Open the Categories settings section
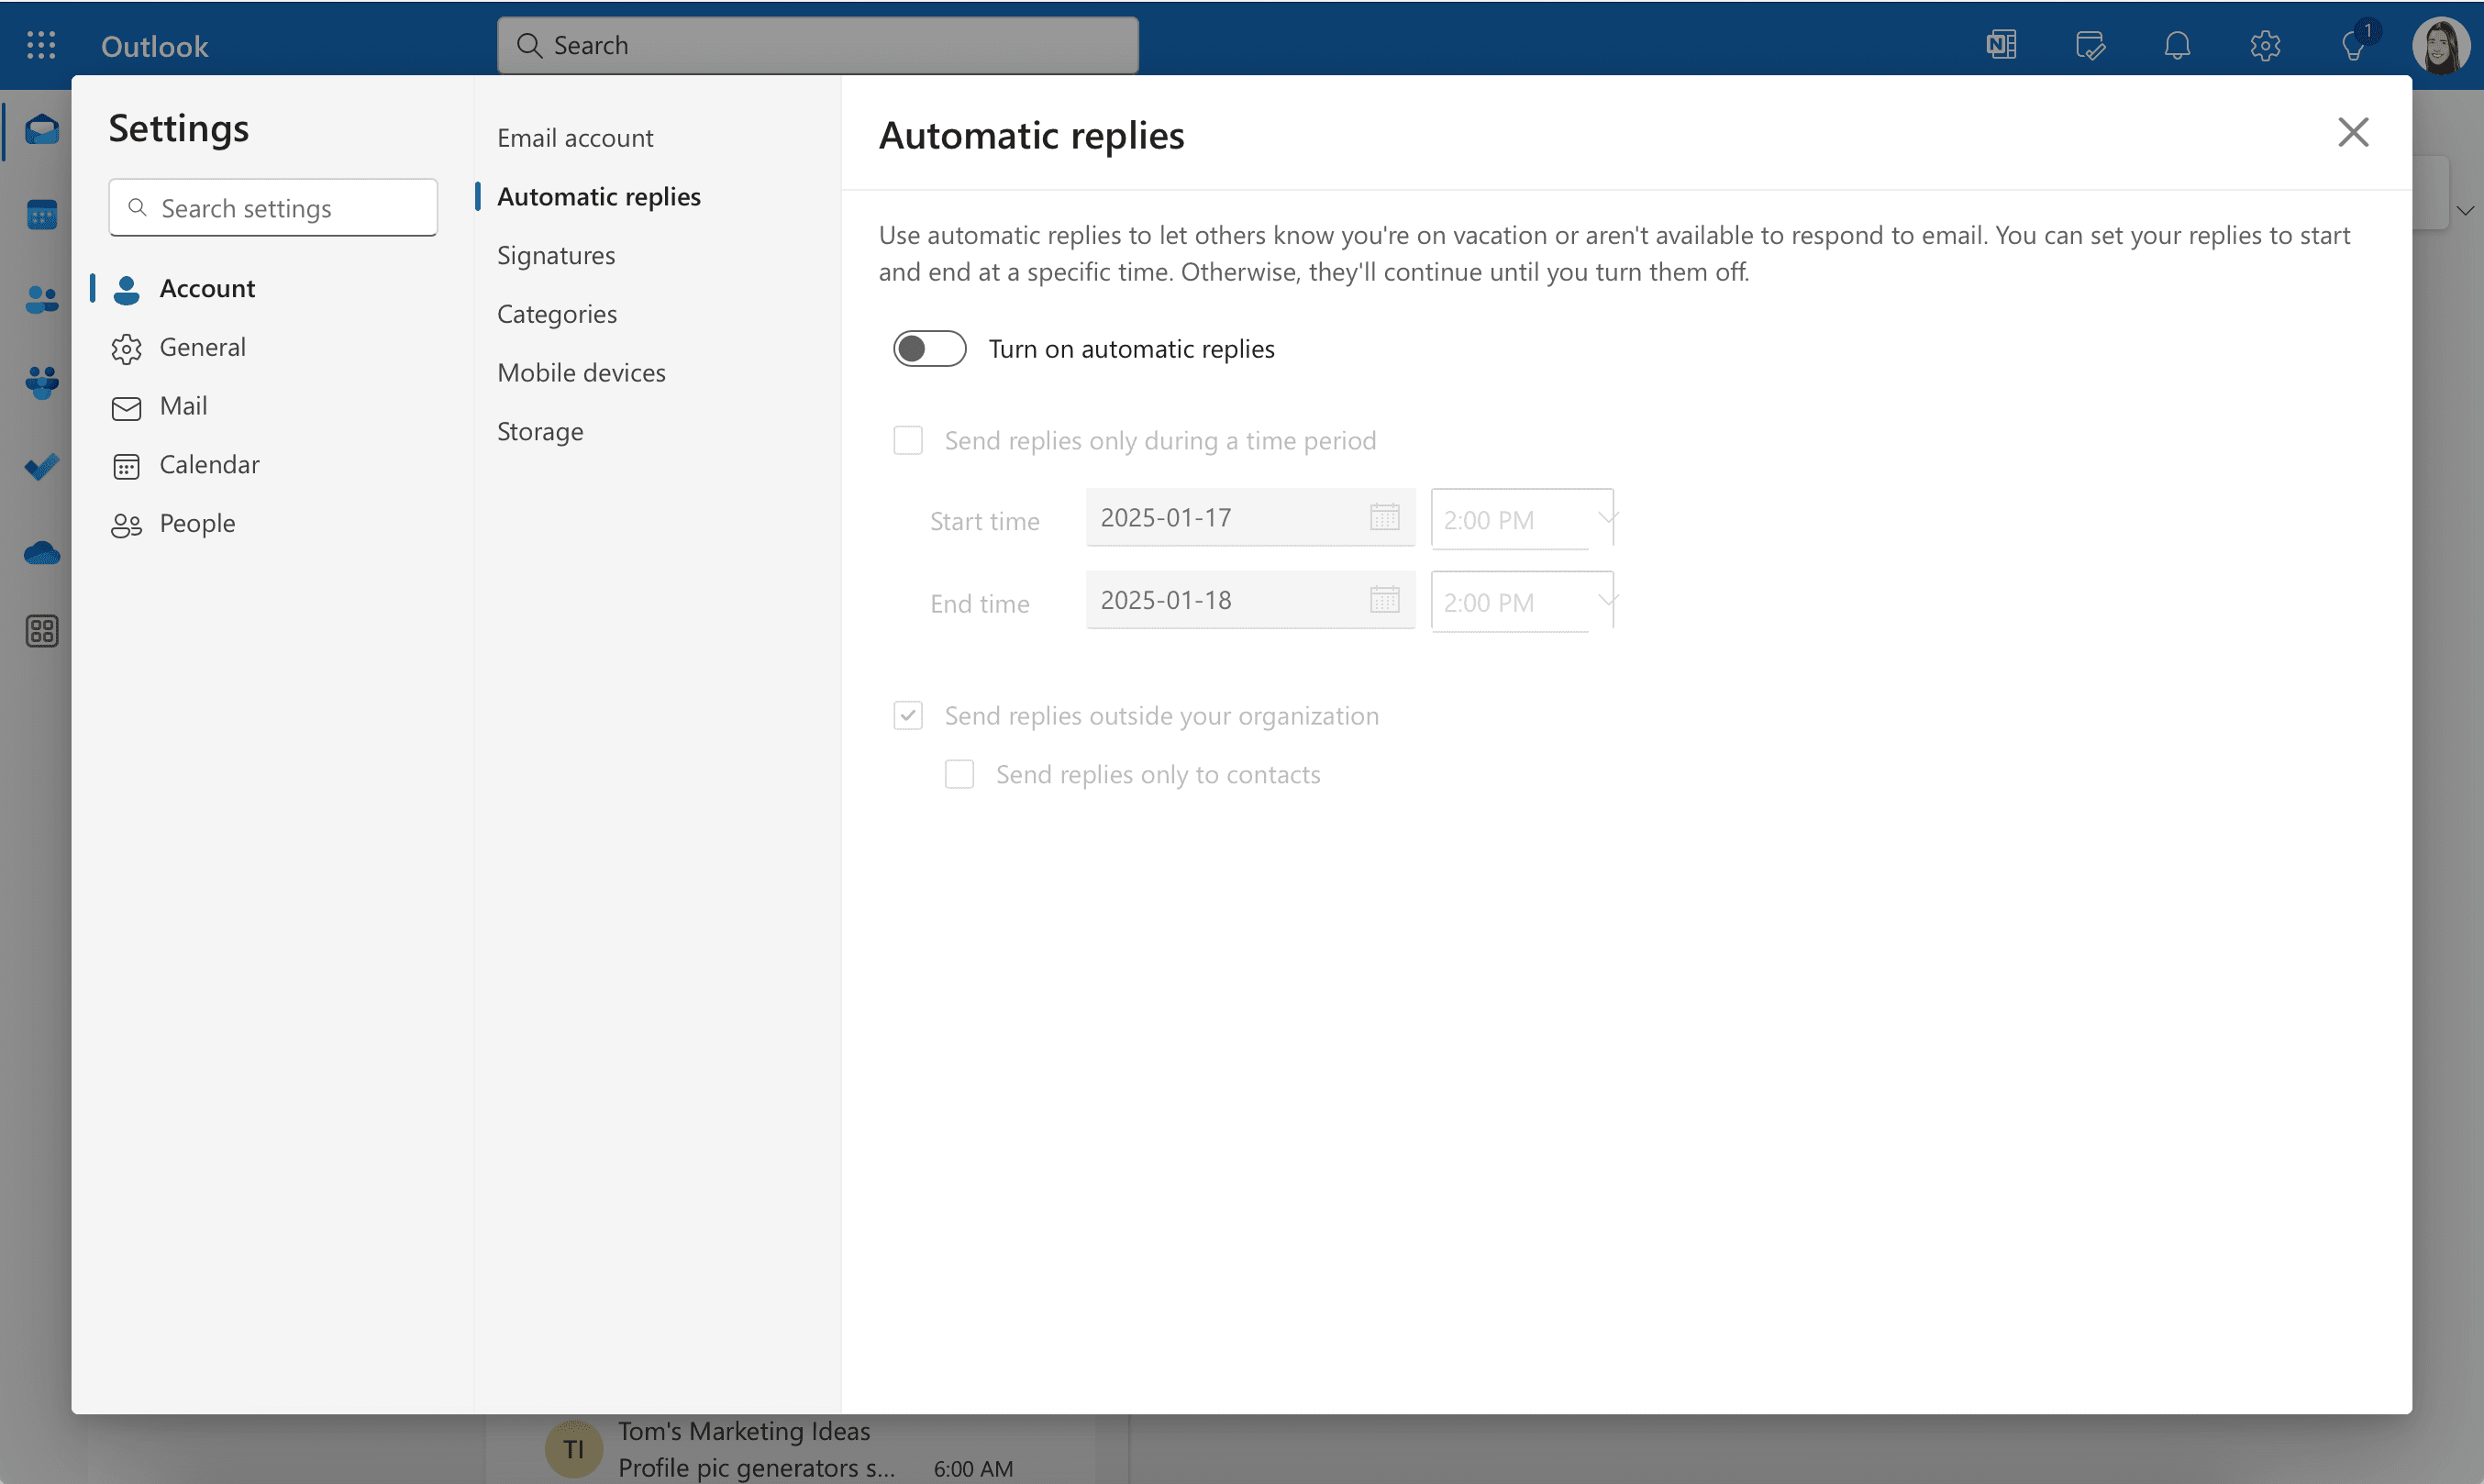2484x1484 pixels. tap(555, 311)
